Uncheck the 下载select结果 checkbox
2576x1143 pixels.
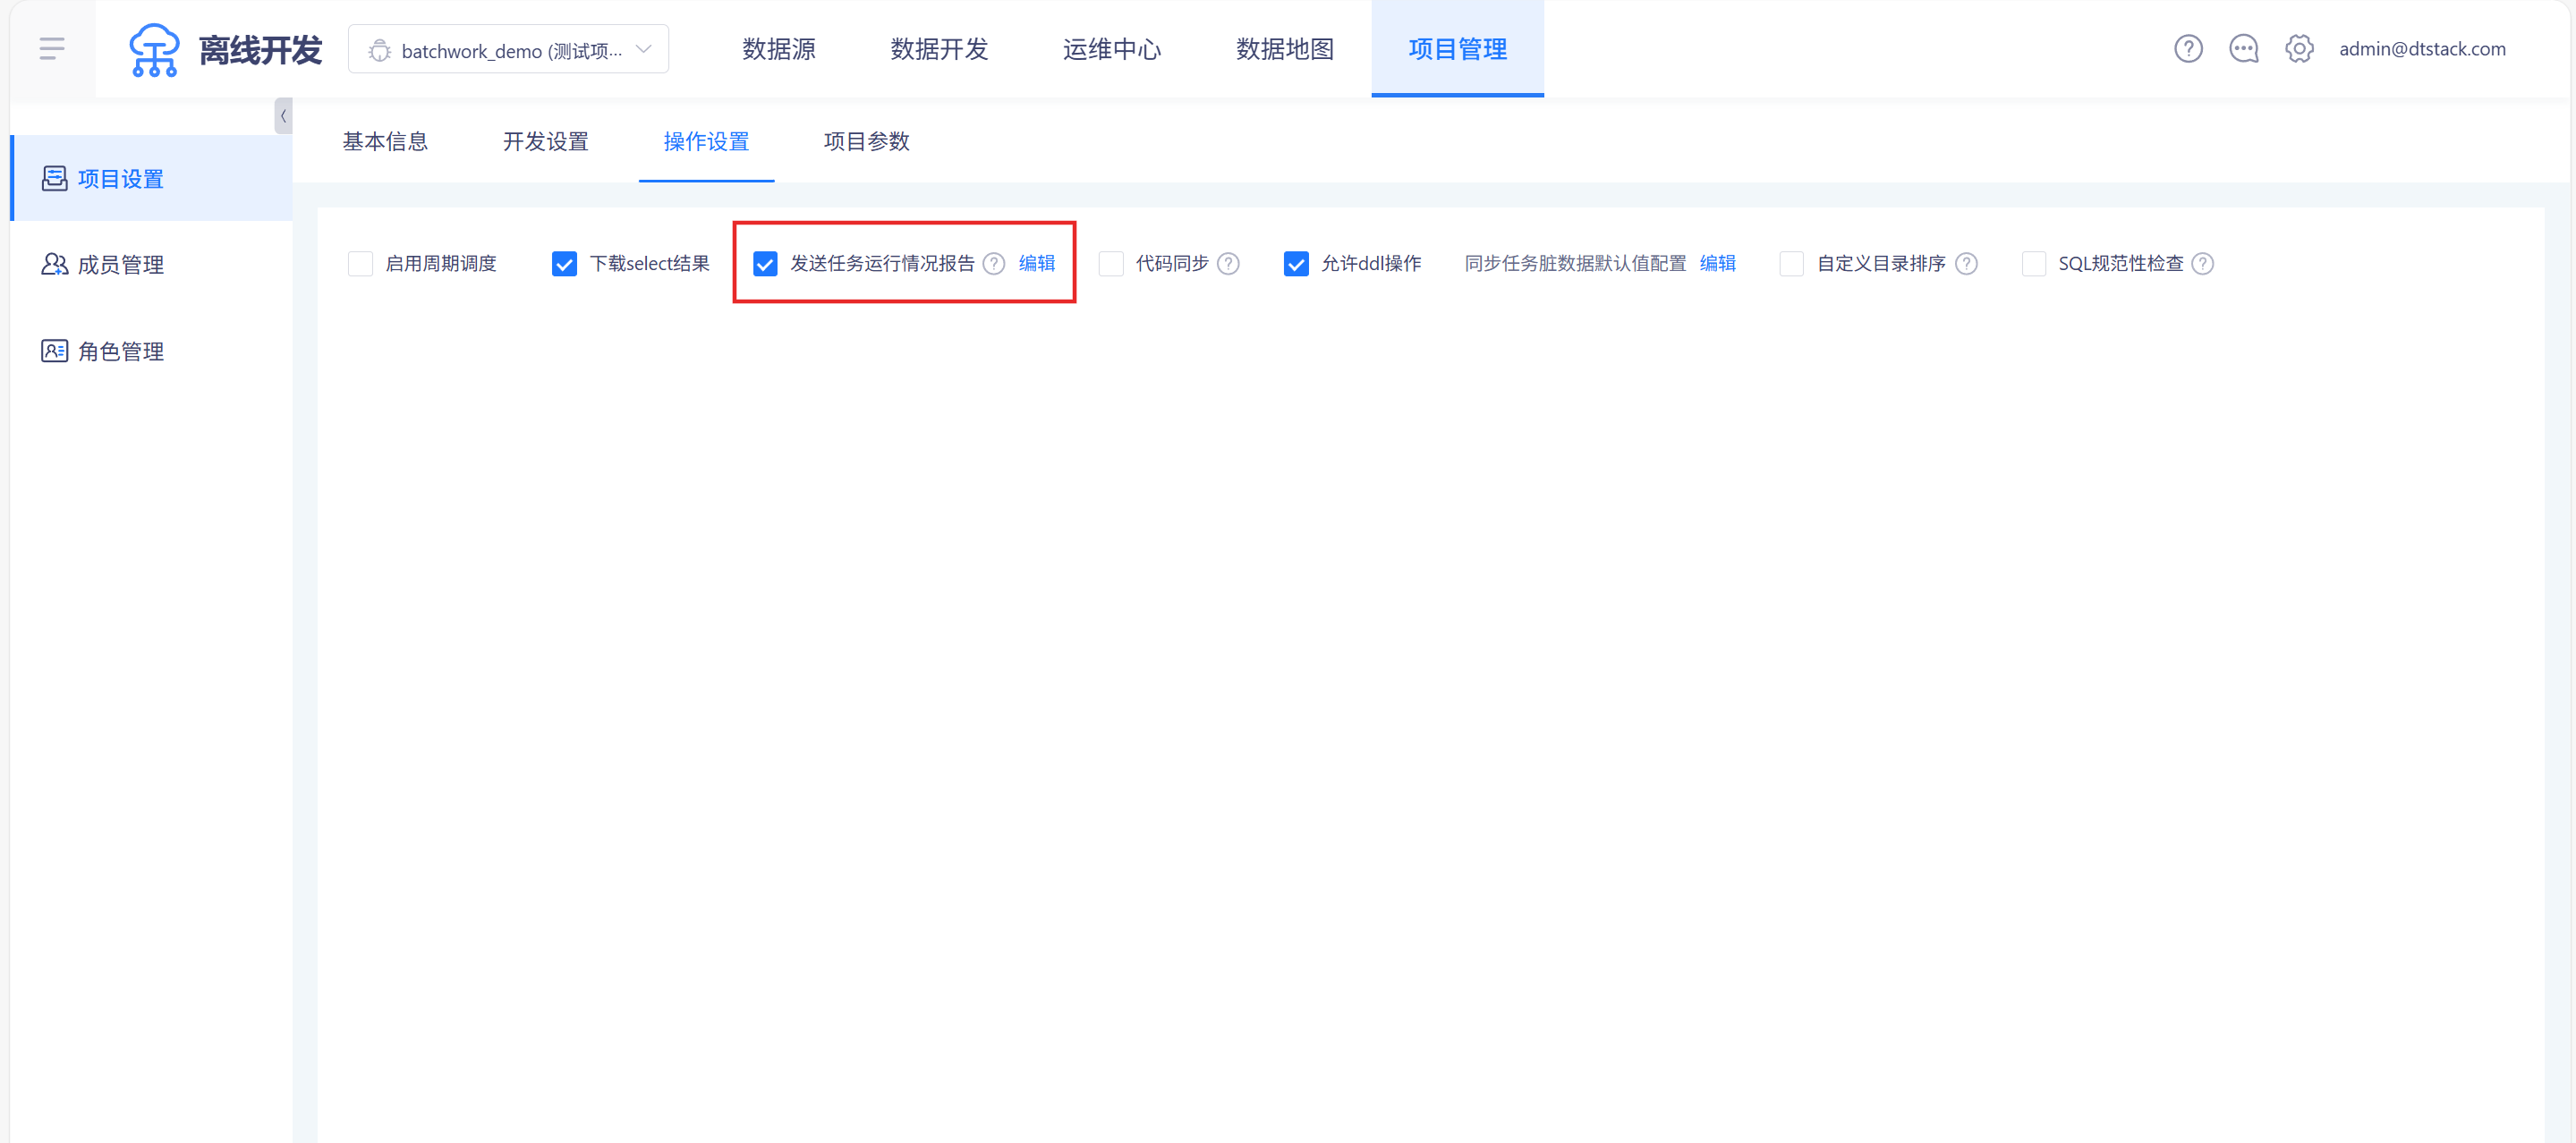[564, 264]
